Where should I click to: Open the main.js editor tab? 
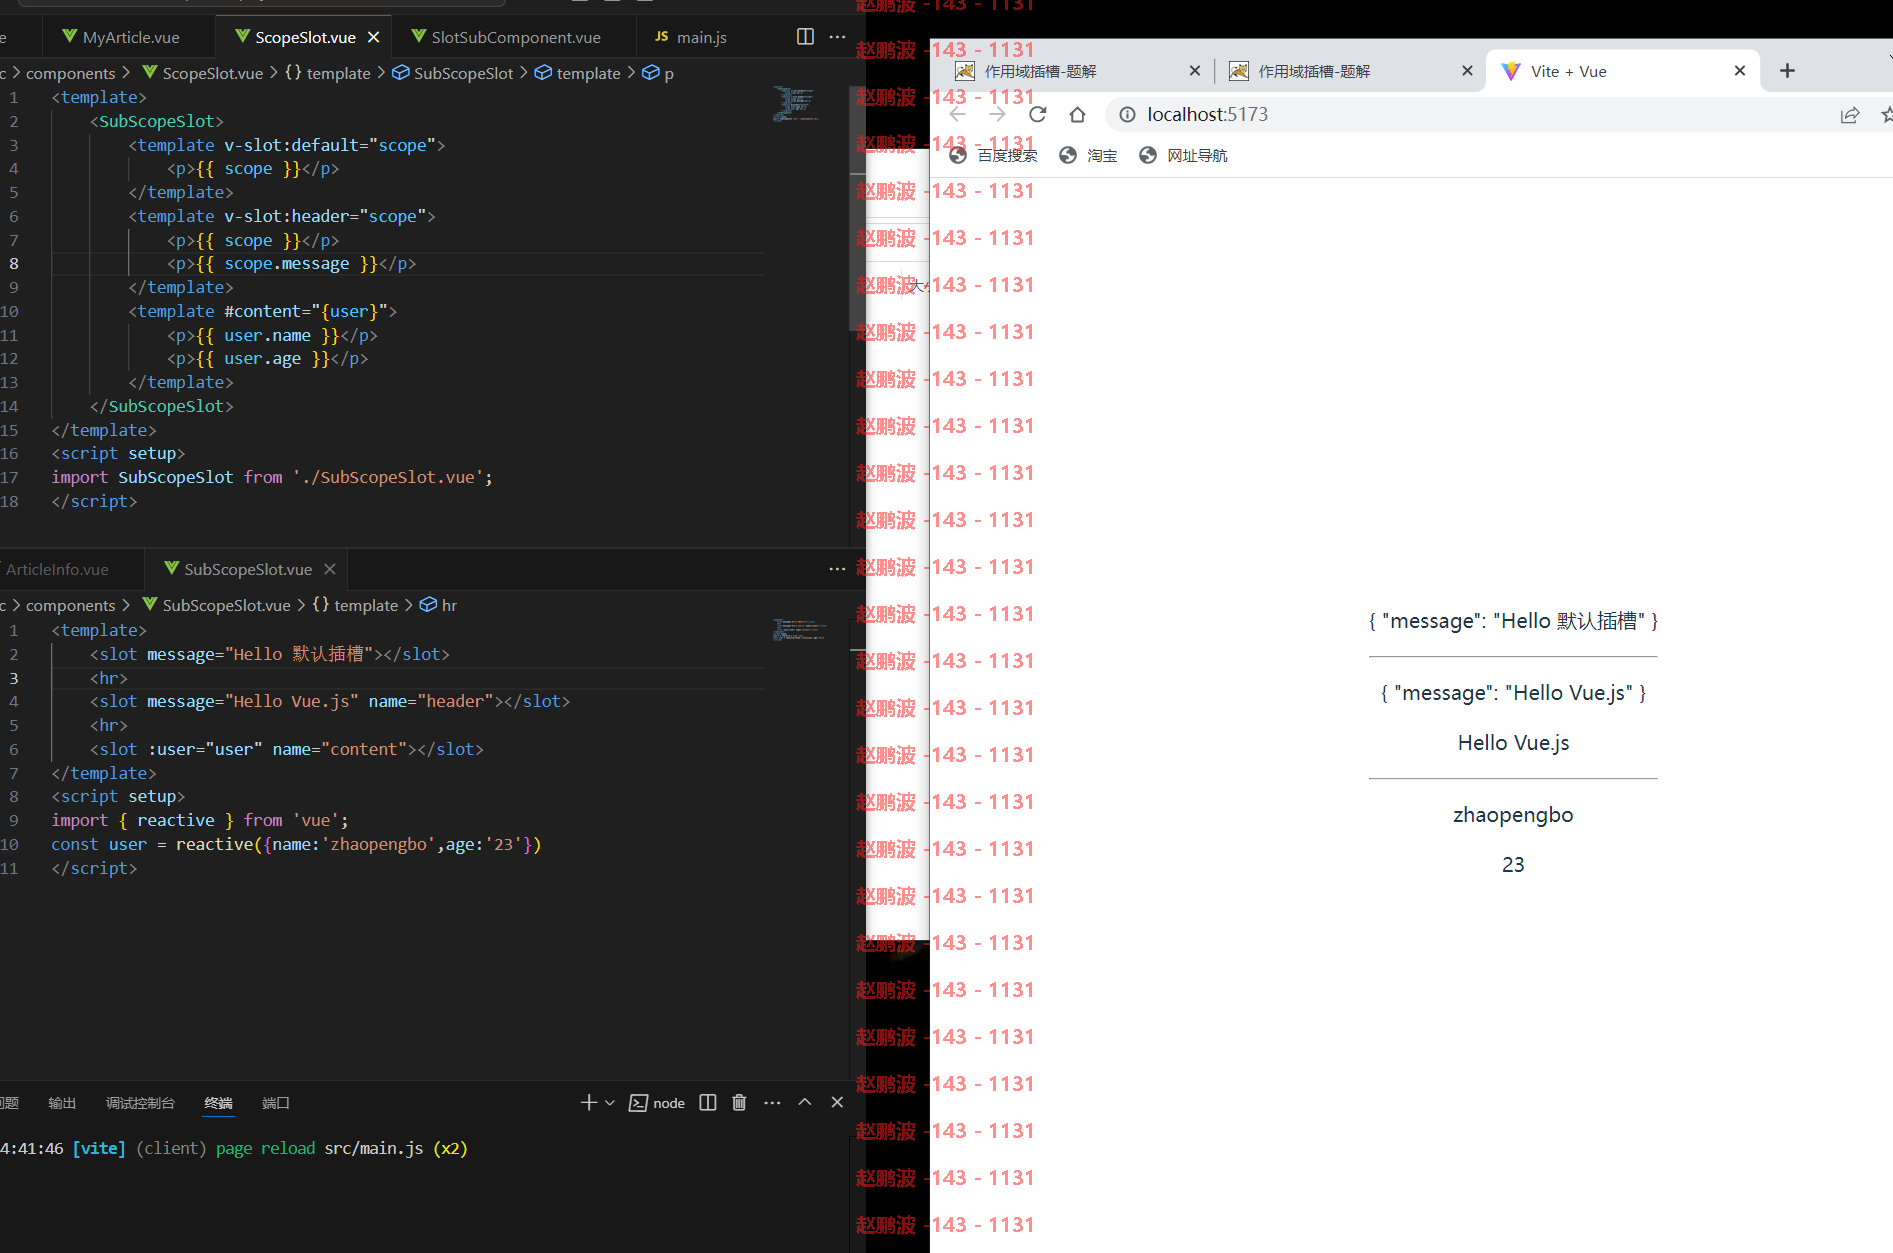691,37
